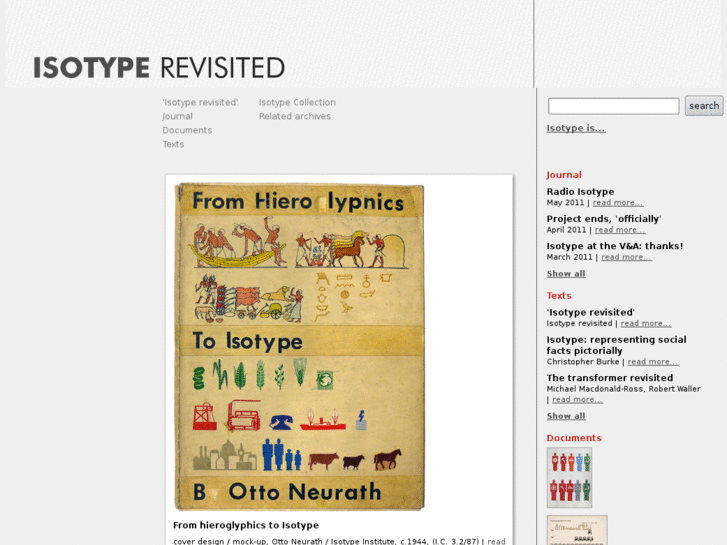Open the 'Isotype revisited' menu item
The image size is (727, 545).
200,103
